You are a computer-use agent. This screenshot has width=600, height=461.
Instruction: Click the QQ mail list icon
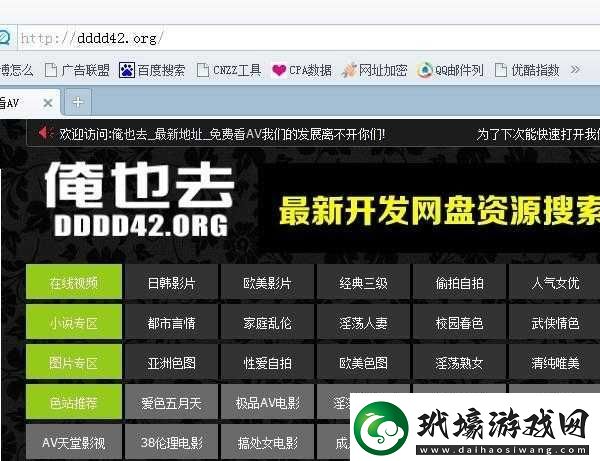[425, 70]
